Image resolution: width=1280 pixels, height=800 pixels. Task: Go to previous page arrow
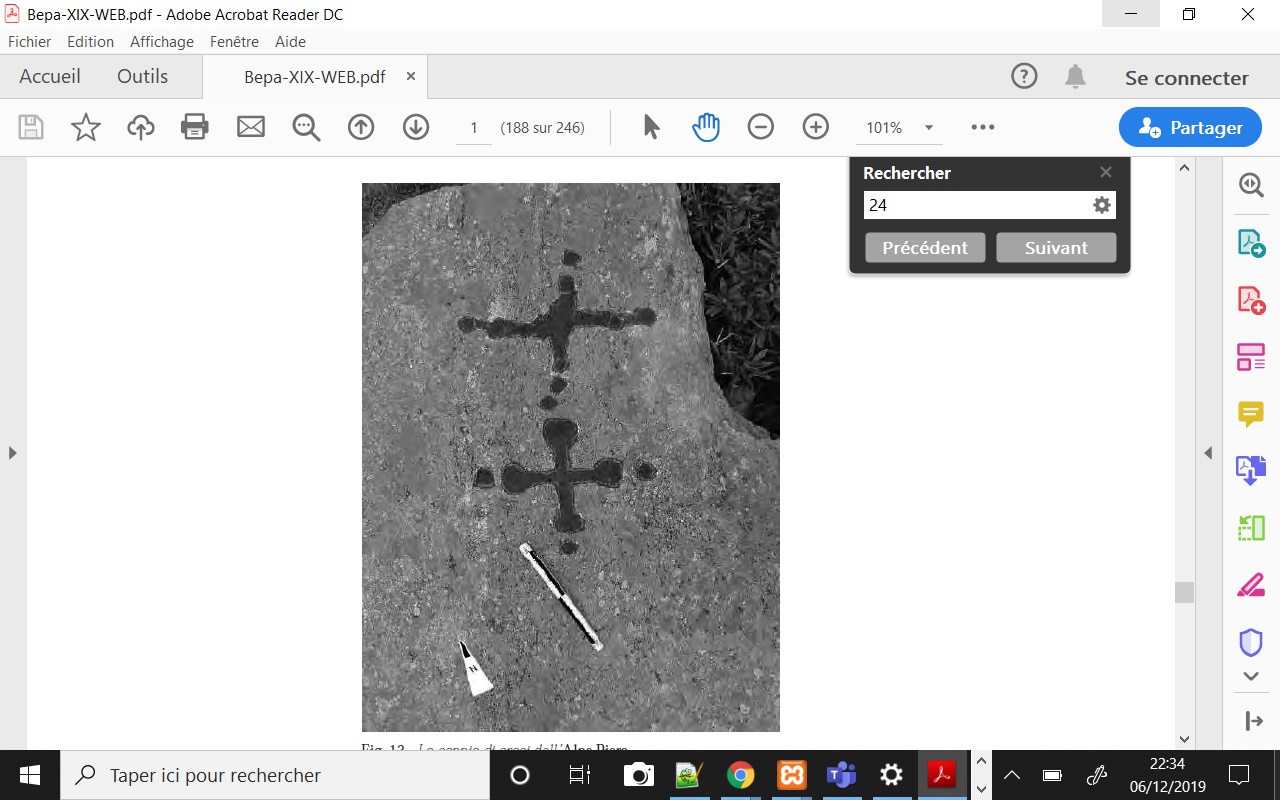(x=360, y=127)
